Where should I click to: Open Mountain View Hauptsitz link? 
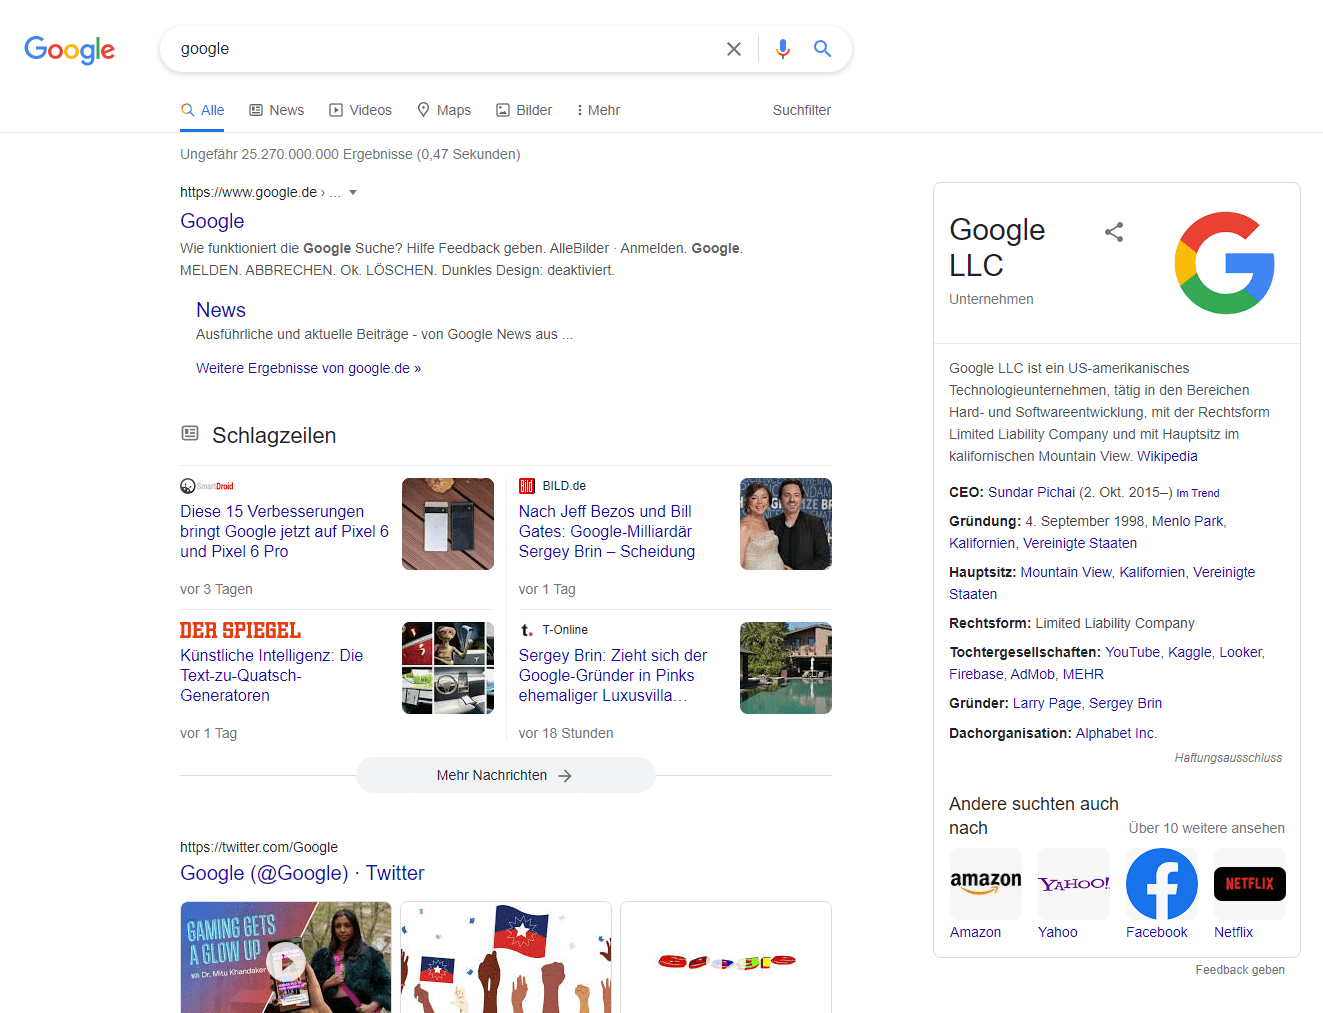(x=1066, y=572)
